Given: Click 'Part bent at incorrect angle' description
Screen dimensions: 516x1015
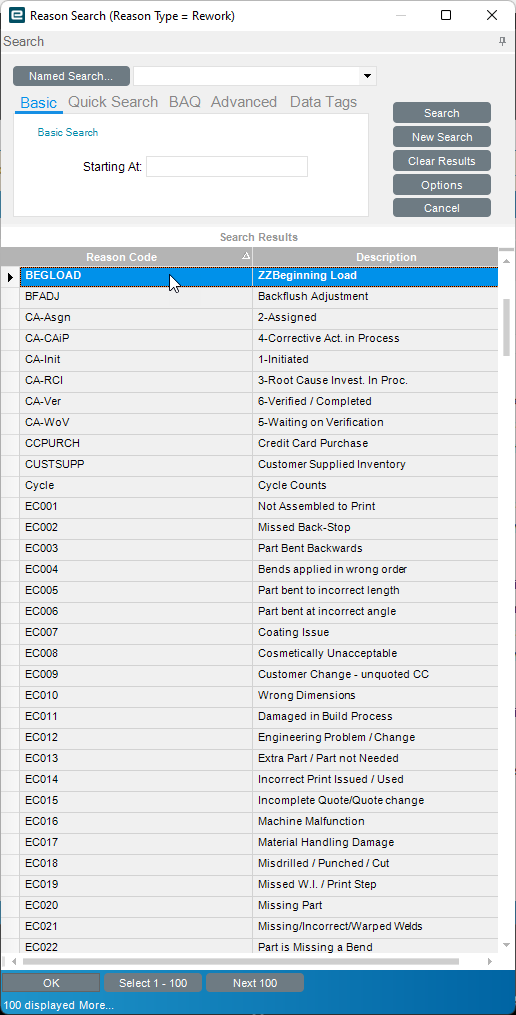Looking at the screenshot, I should 327,612.
